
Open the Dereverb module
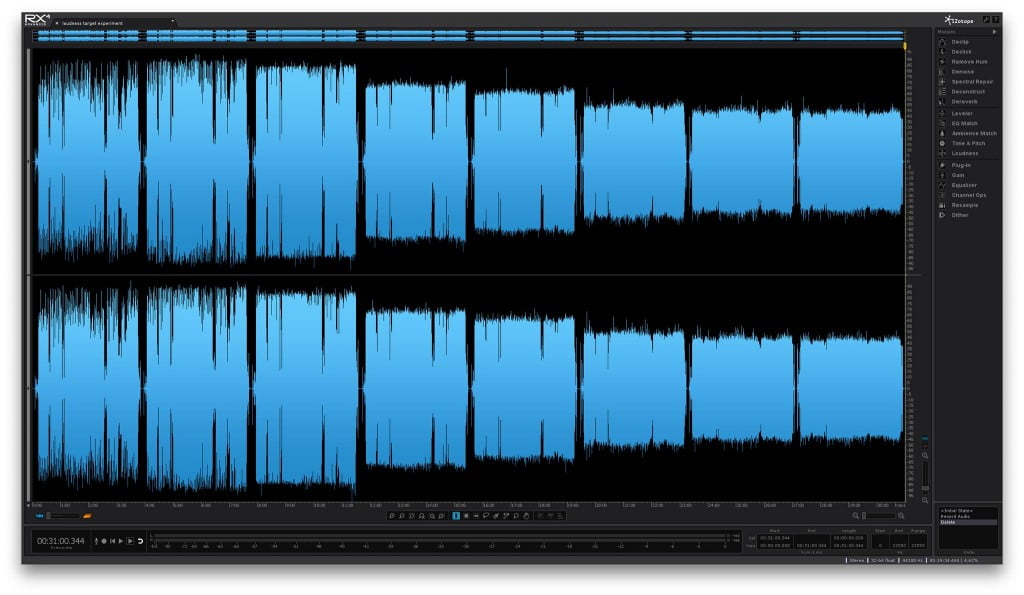pos(964,102)
